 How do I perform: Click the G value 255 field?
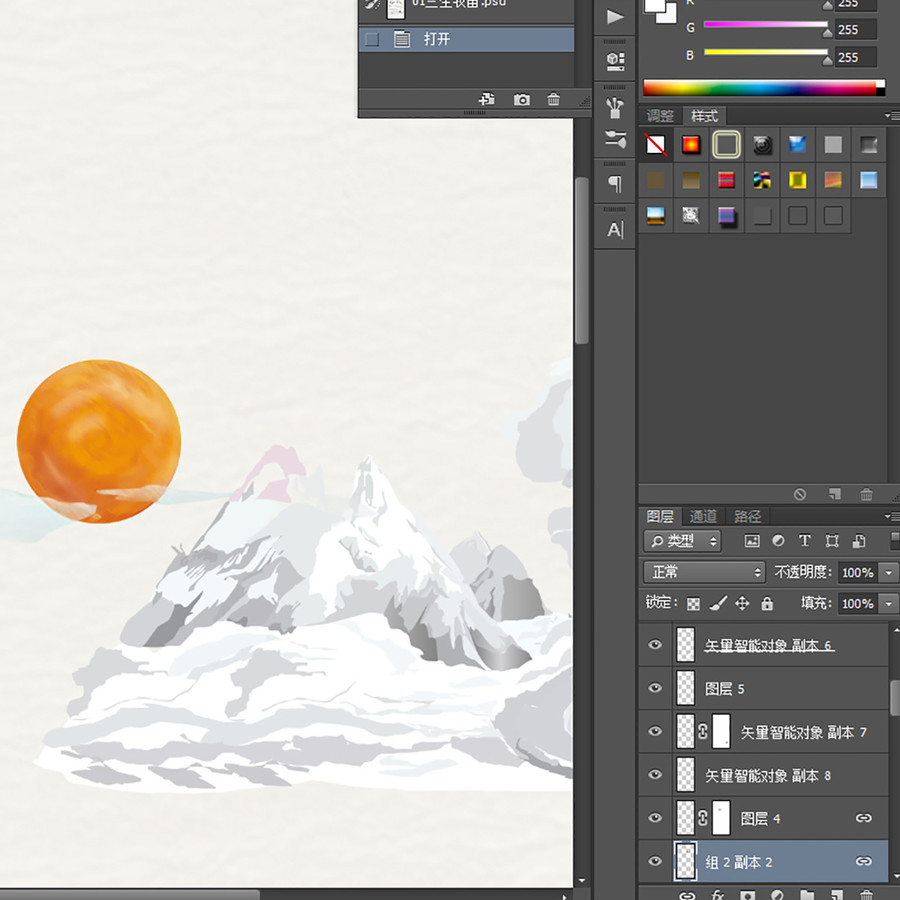(x=856, y=29)
